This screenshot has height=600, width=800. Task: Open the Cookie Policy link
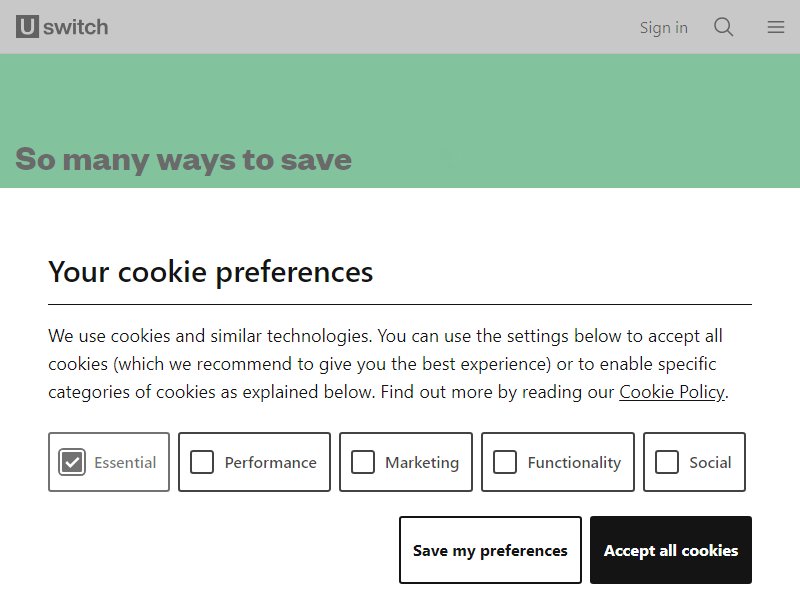pyautogui.click(x=671, y=392)
